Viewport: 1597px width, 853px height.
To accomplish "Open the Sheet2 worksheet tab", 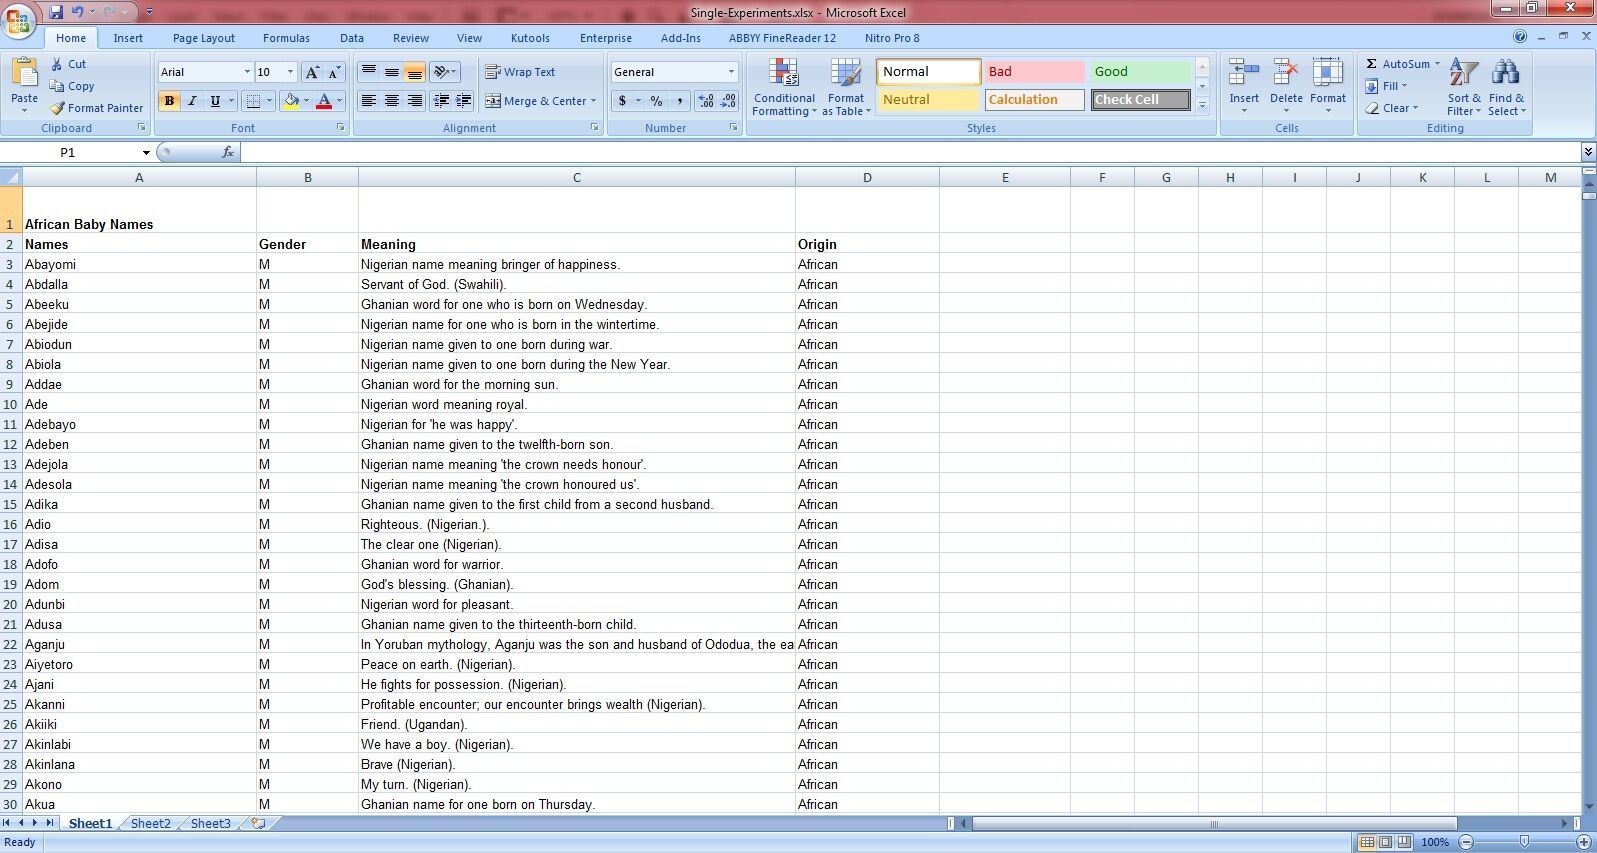I will point(150,824).
